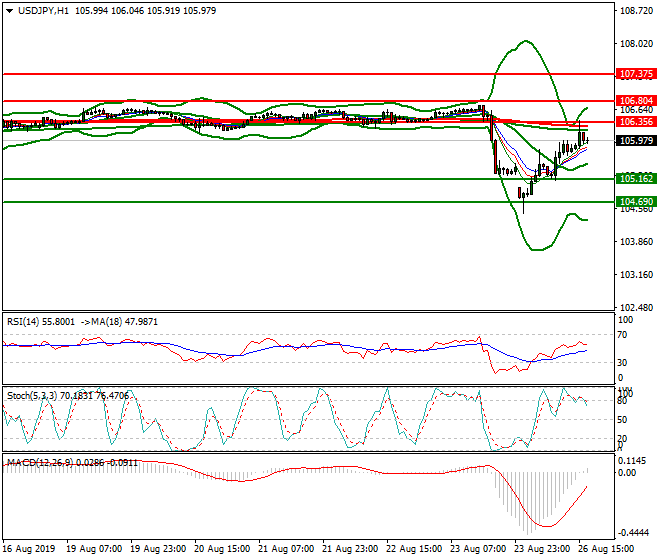Click the 102.460 price scale label

coord(636,307)
